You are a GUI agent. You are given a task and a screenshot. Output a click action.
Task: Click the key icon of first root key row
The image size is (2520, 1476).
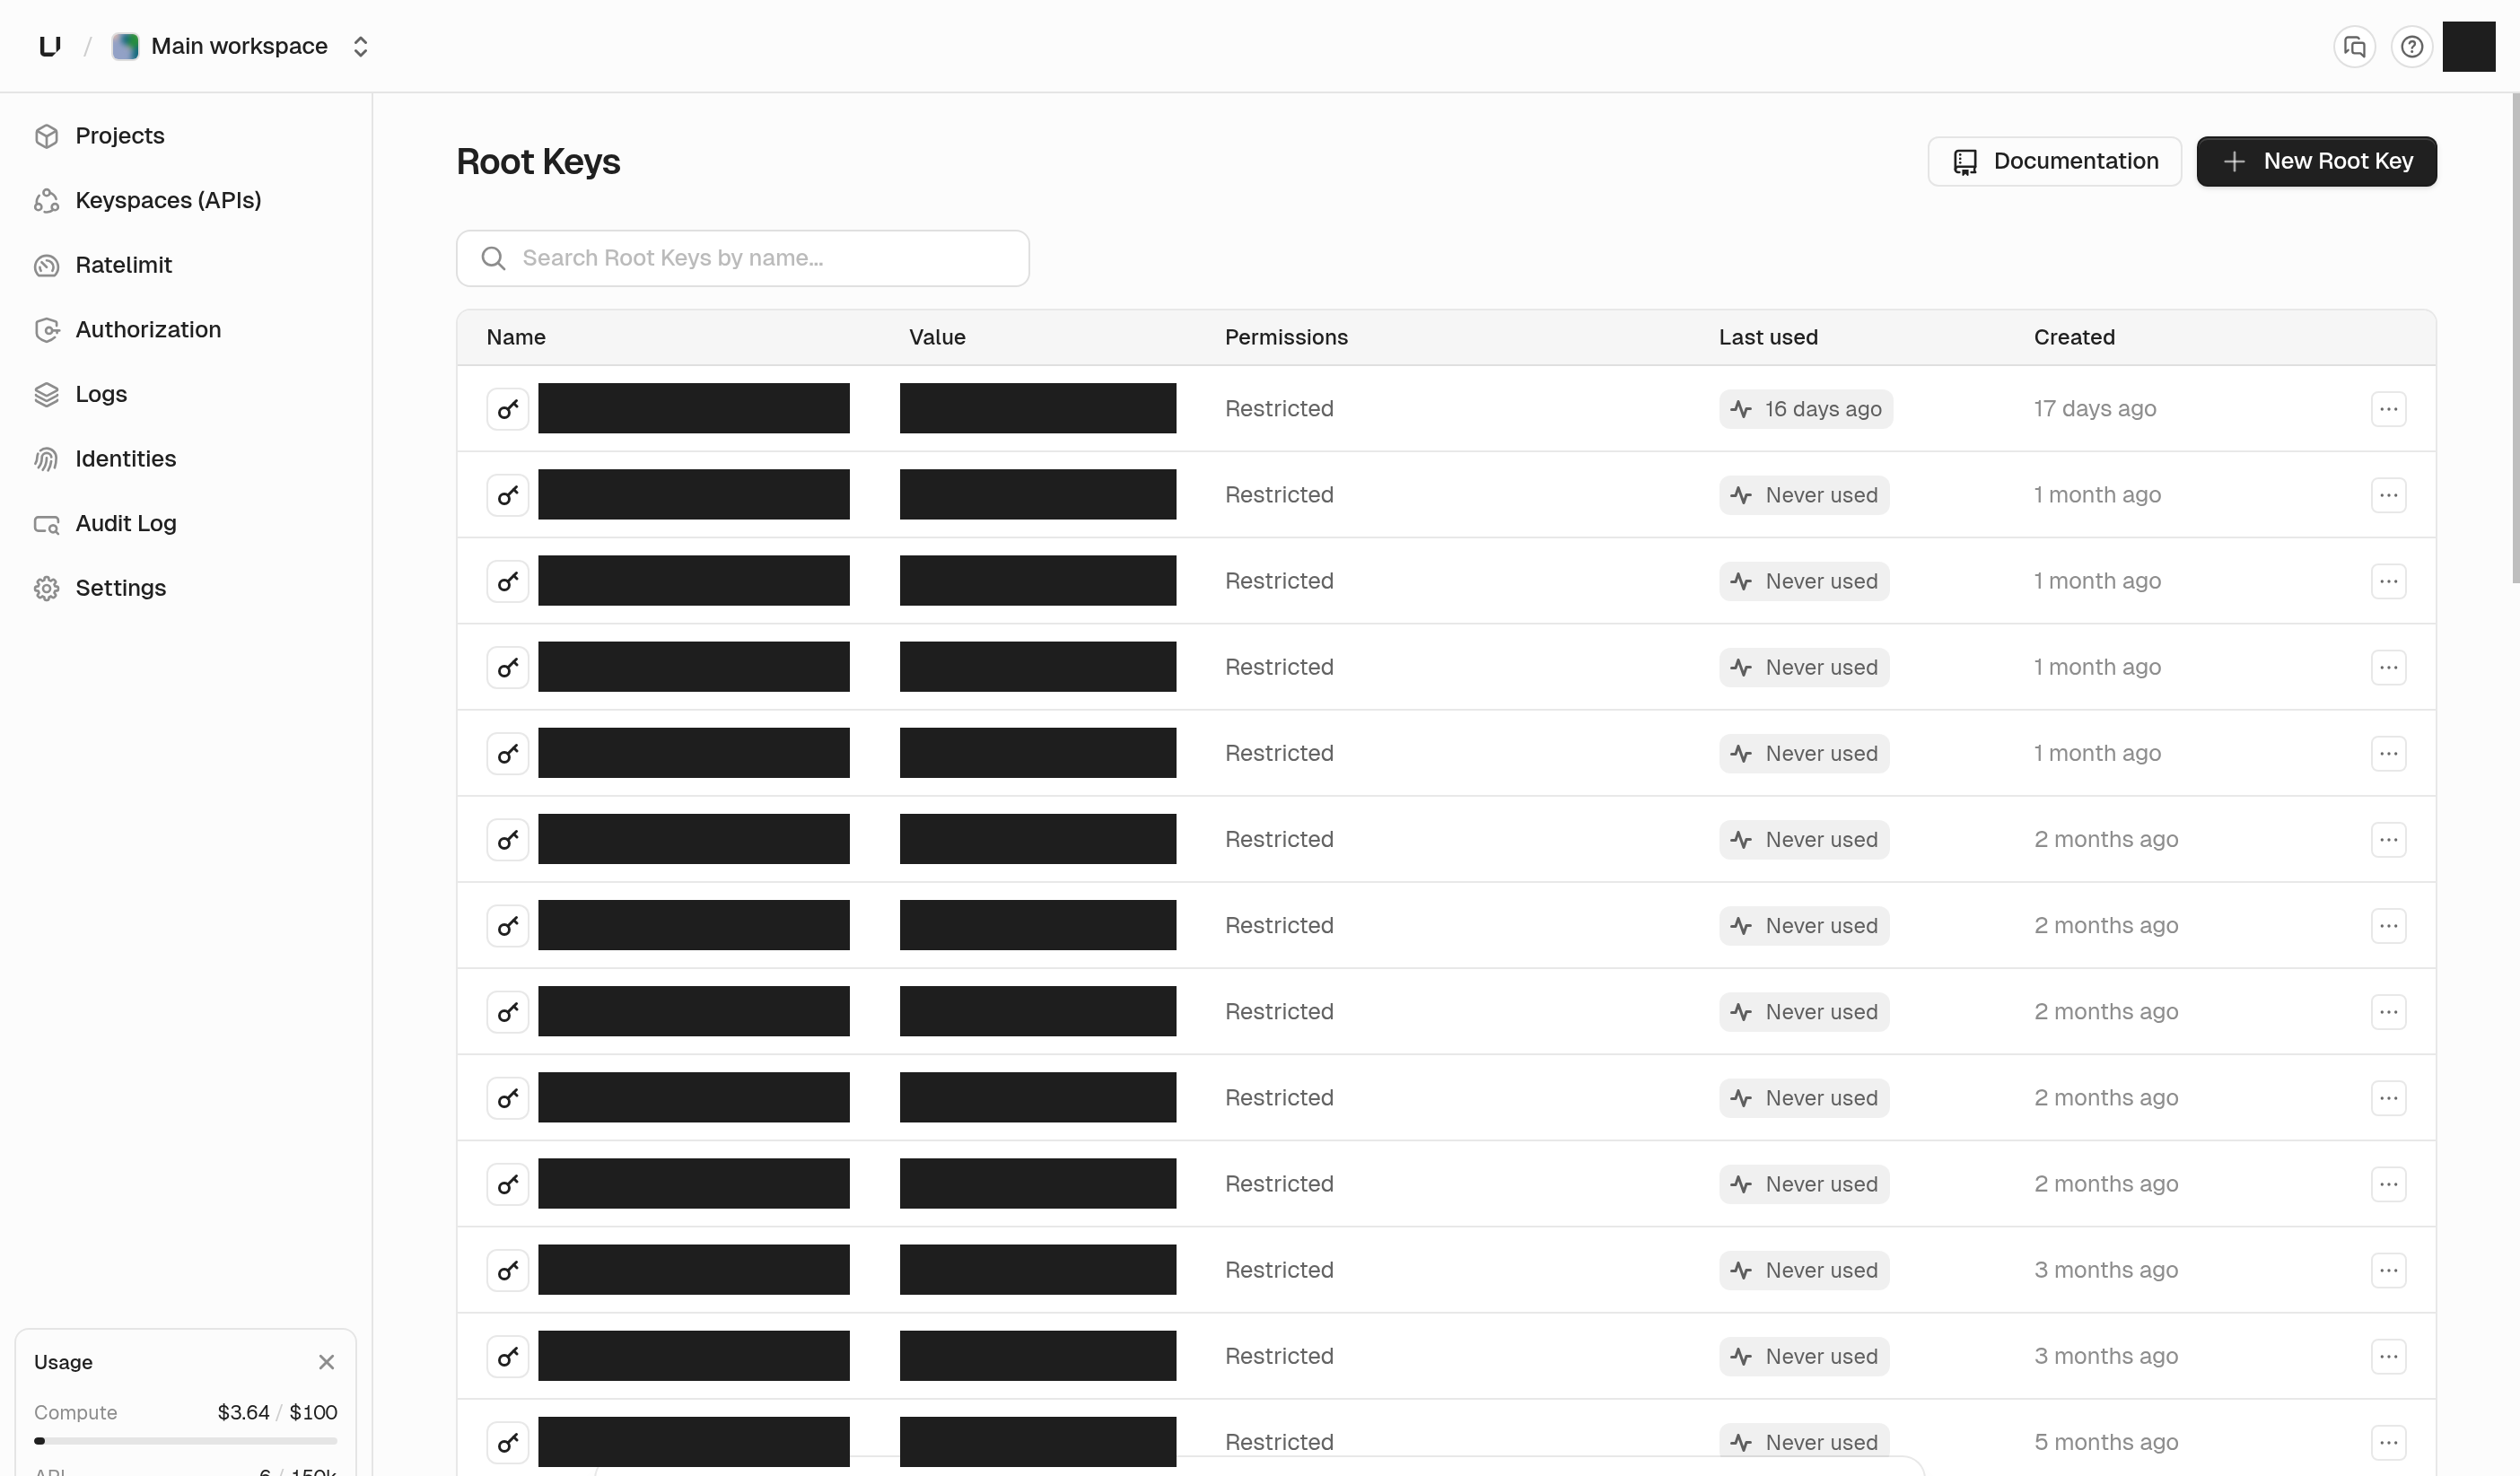coord(508,408)
